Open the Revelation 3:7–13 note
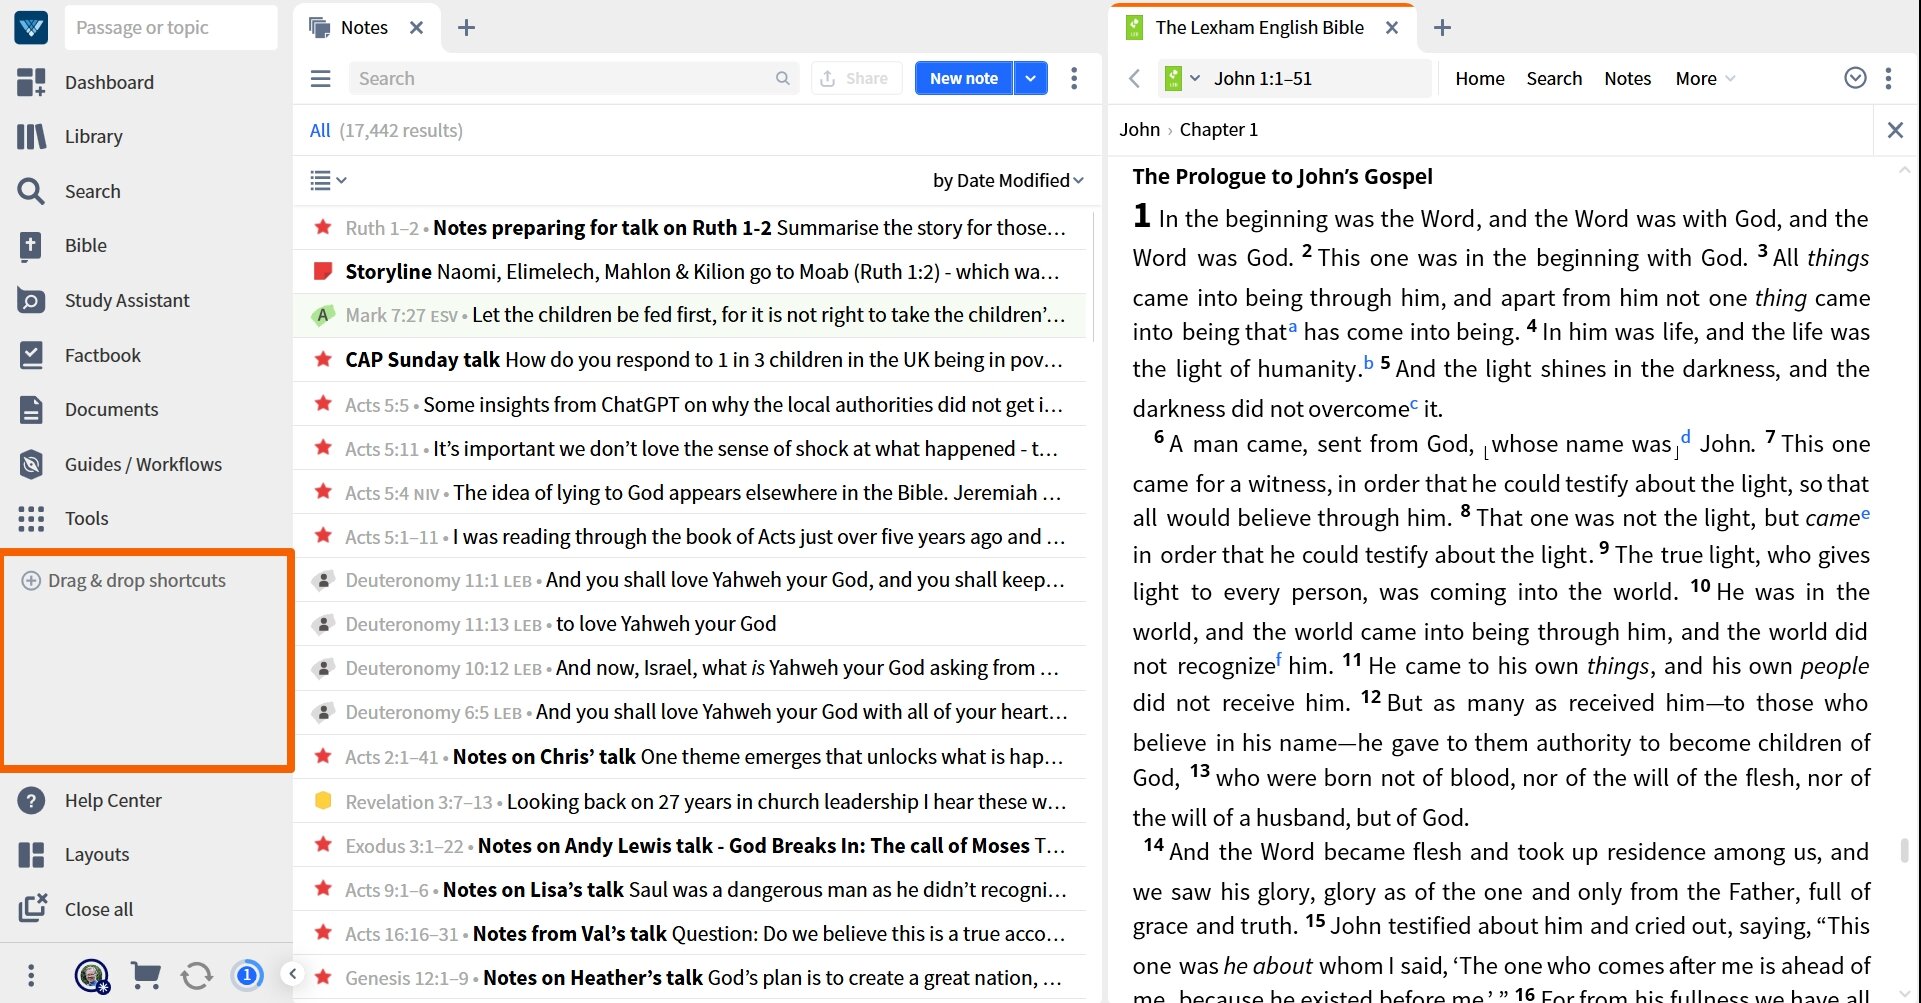The height and width of the screenshot is (1003, 1921). click(x=690, y=802)
